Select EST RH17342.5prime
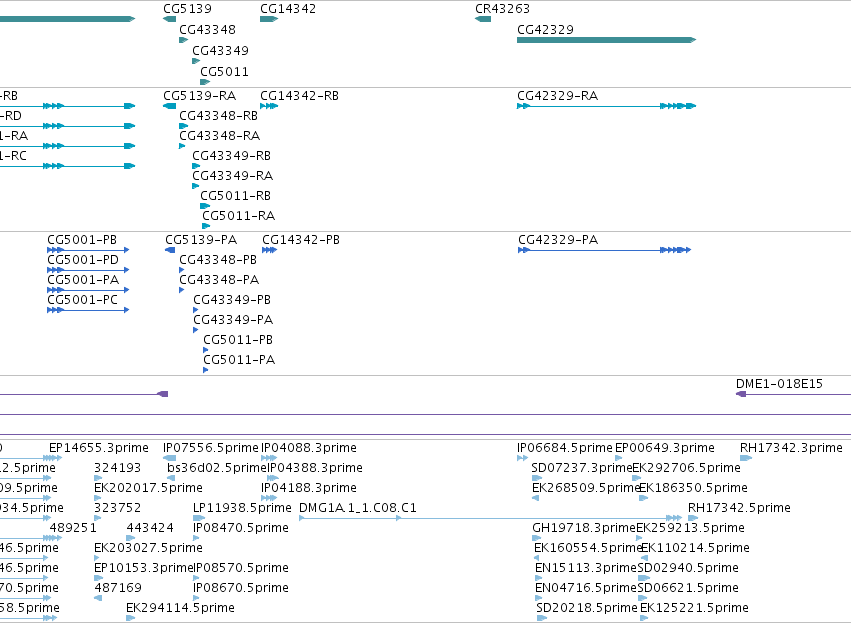Screen dimensions: 851x623 click(739, 508)
